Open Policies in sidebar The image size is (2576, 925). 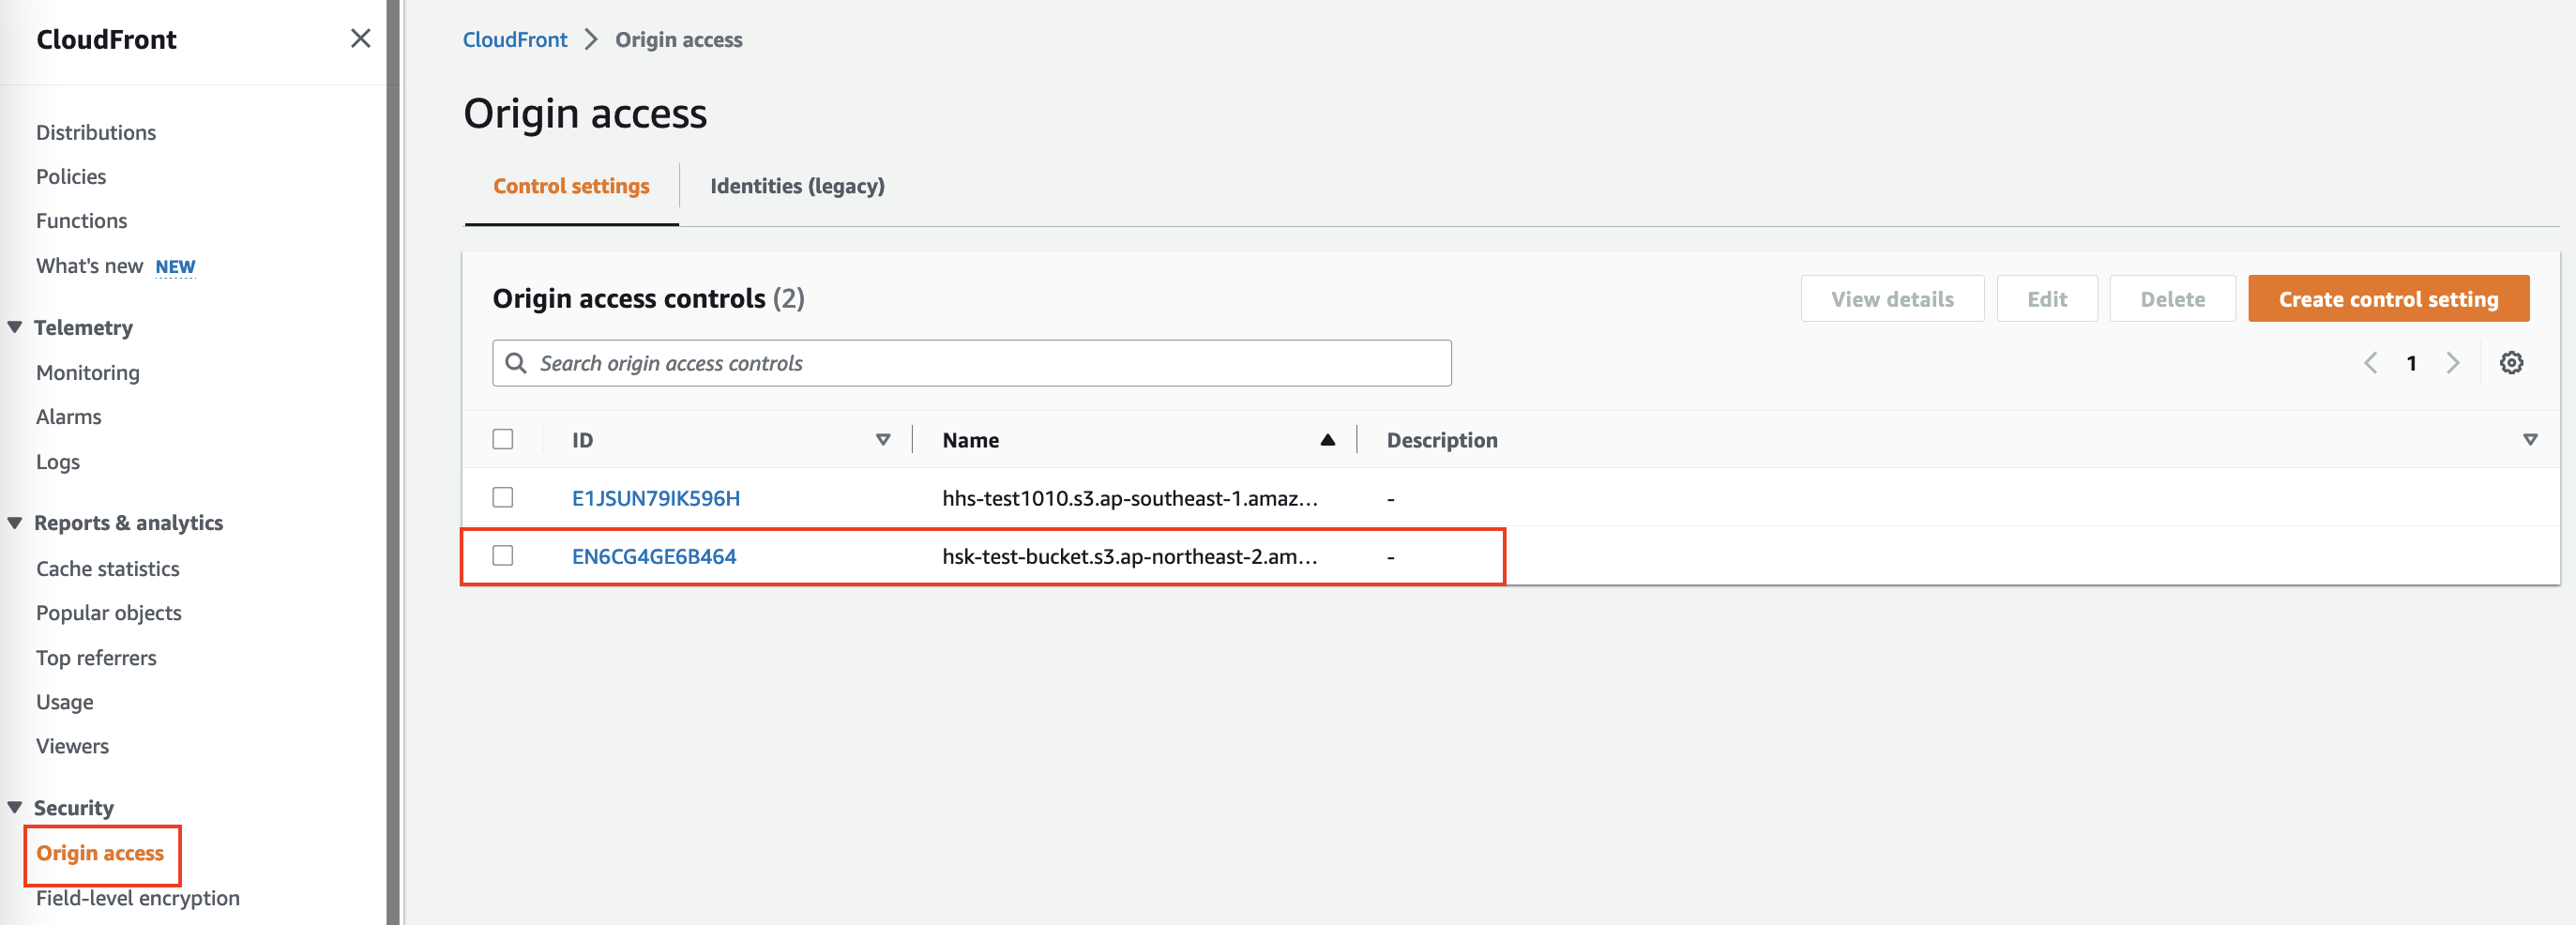[x=71, y=176]
